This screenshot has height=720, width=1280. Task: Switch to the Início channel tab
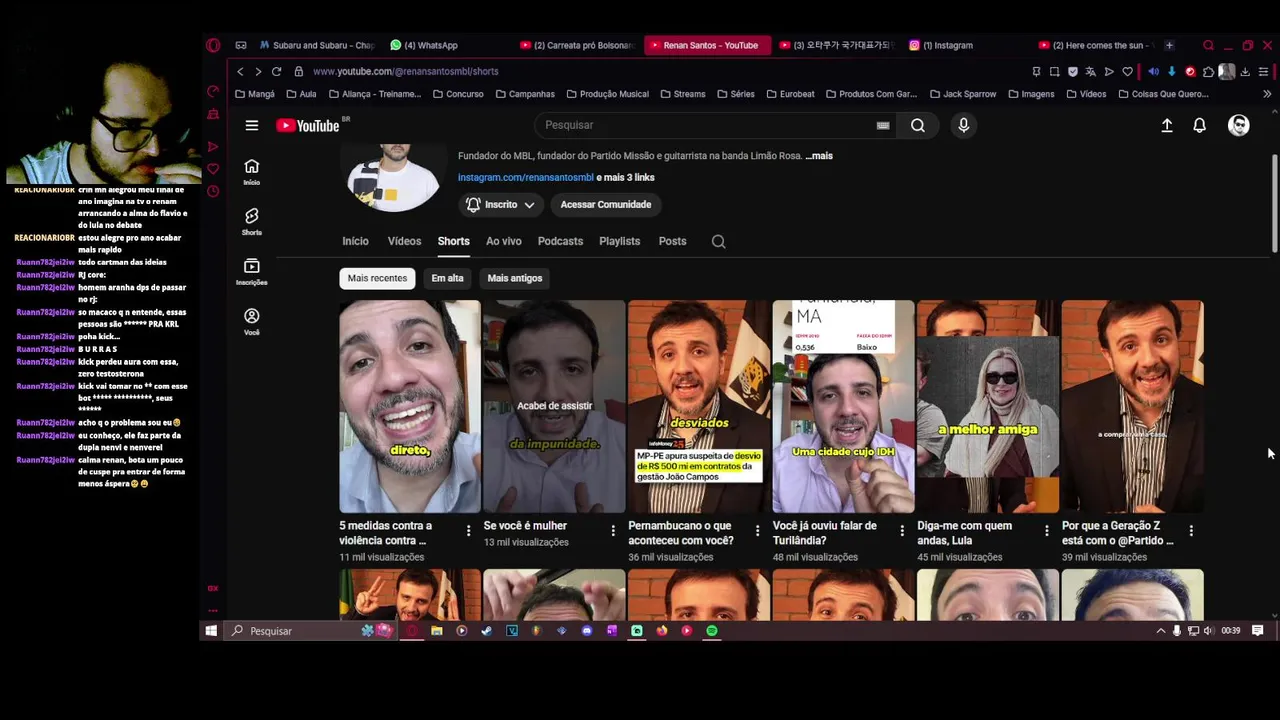click(x=355, y=241)
